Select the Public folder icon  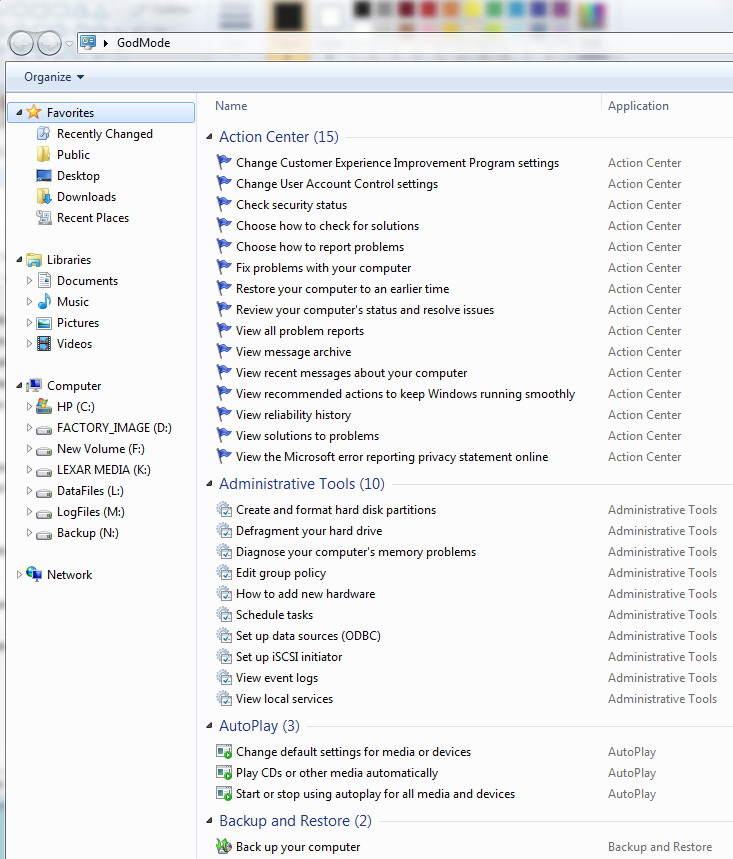(x=44, y=154)
